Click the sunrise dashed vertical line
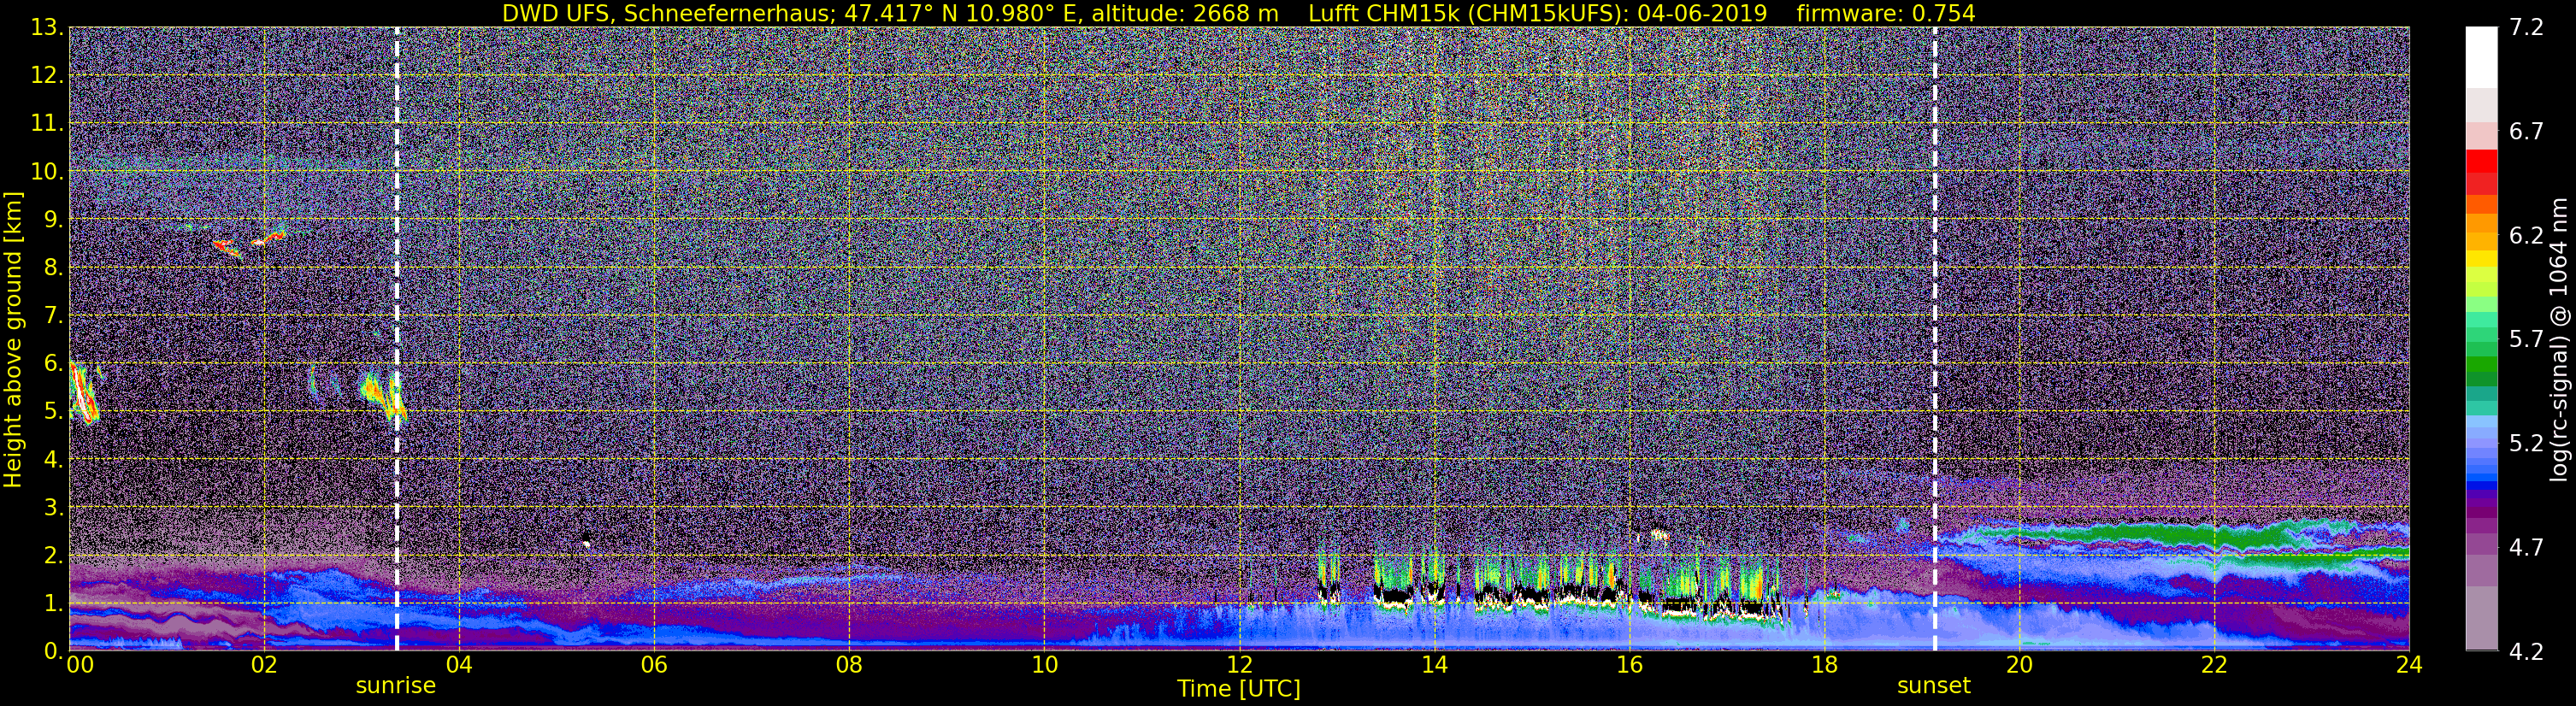The height and width of the screenshot is (706, 2576). (397, 339)
